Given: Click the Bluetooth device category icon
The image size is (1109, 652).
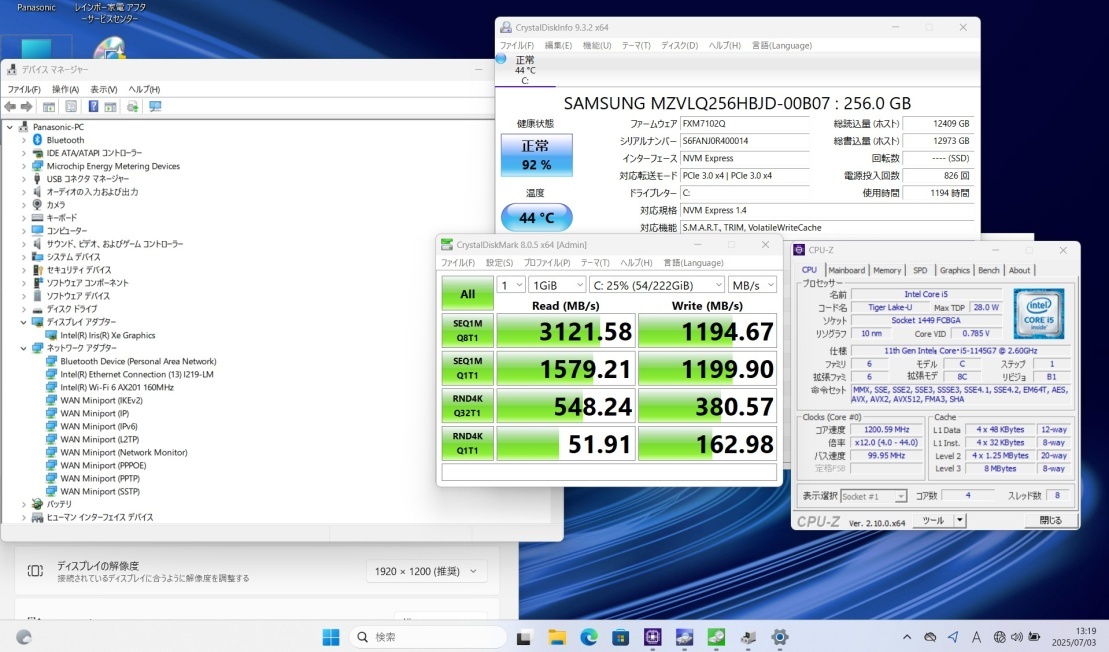Looking at the screenshot, I should click(37, 140).
